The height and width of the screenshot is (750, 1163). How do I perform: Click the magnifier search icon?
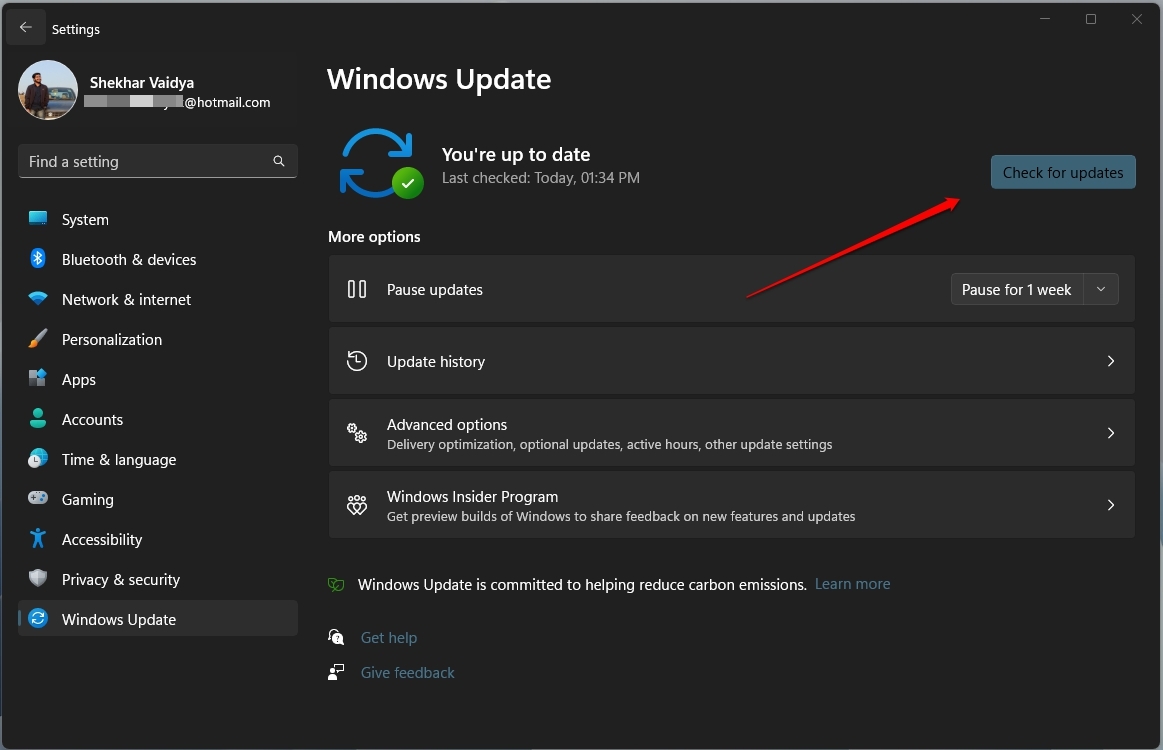coord(279,161)
